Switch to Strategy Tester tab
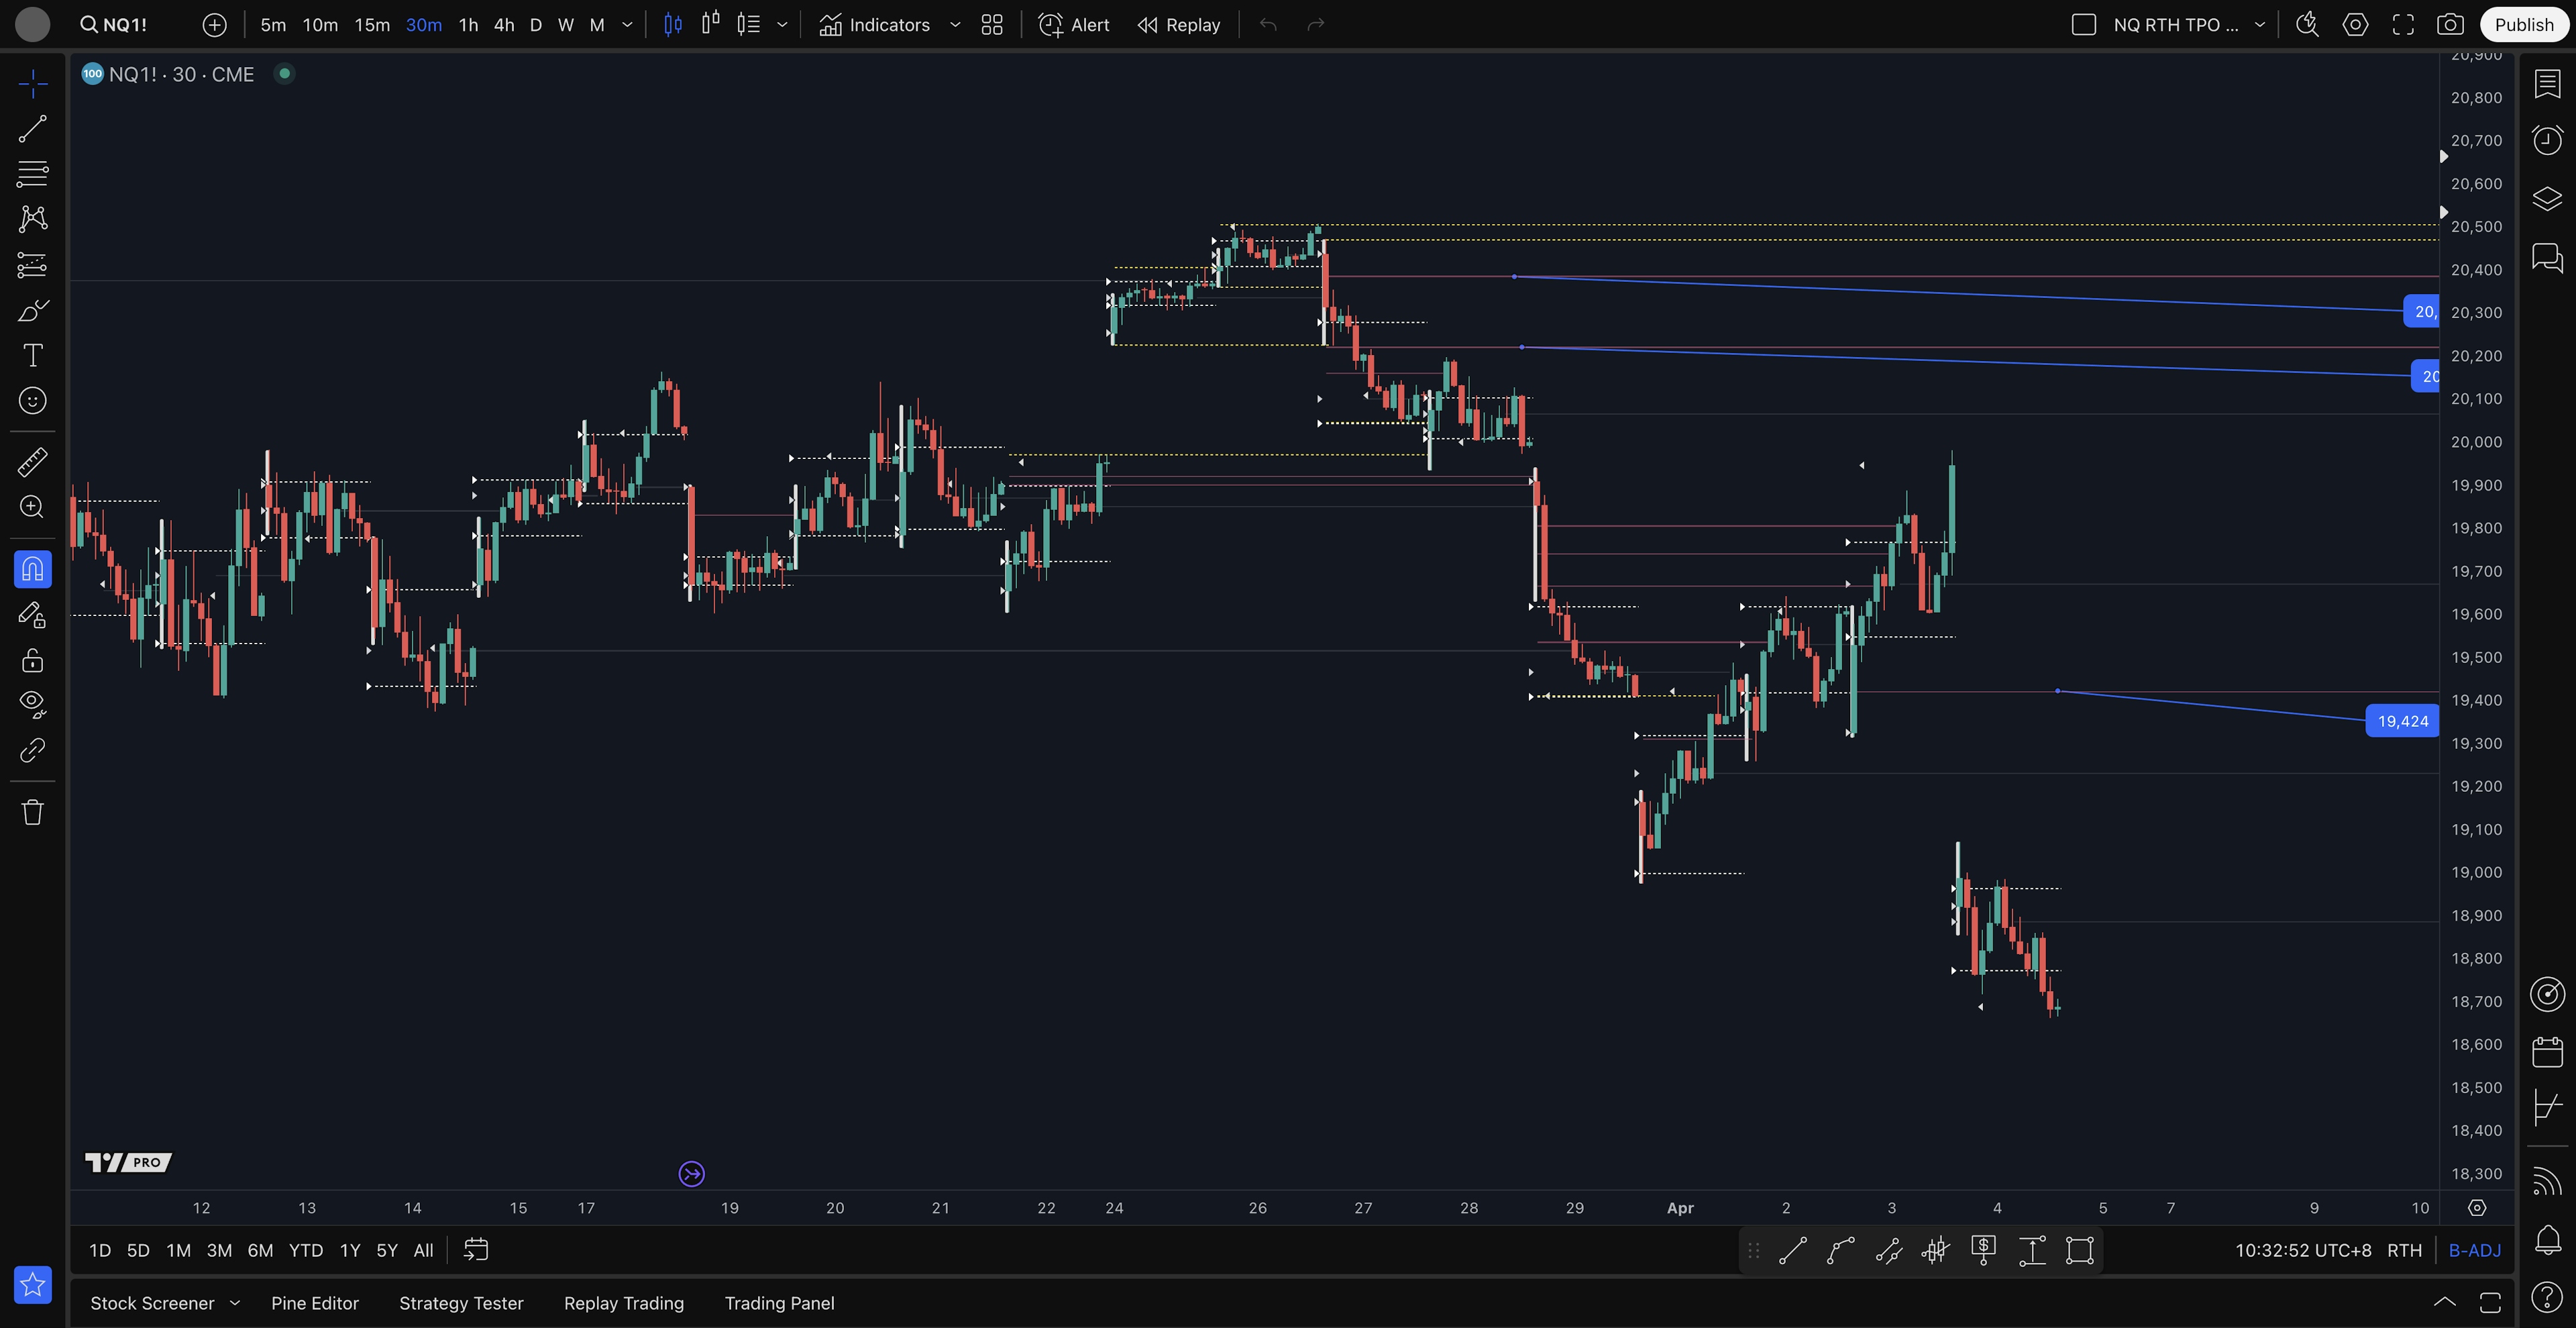This screenshot has height=1328, width=2576. [461, 1303]
